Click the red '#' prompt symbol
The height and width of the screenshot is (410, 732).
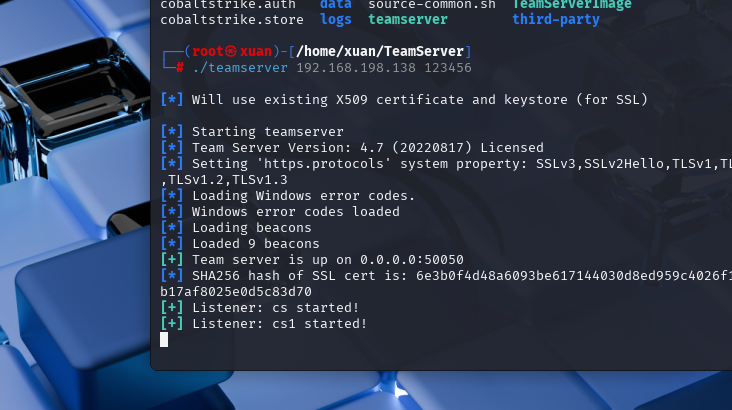point(180,68)
